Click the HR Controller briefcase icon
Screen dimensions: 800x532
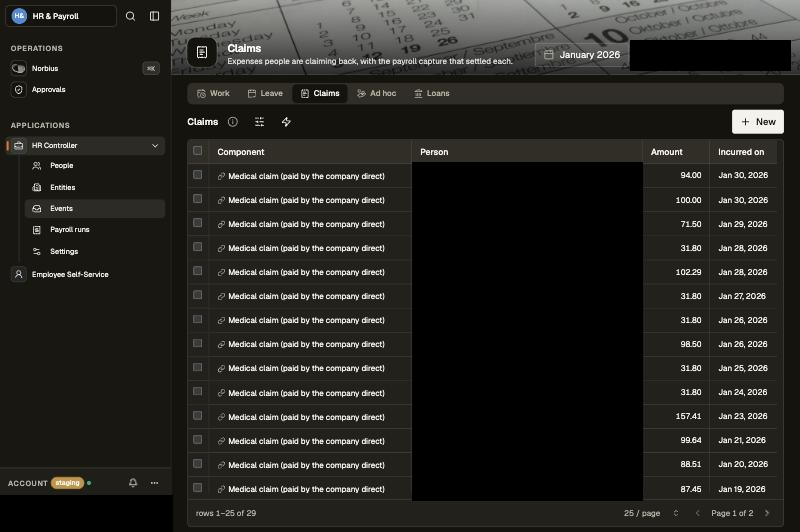[19, 146]
